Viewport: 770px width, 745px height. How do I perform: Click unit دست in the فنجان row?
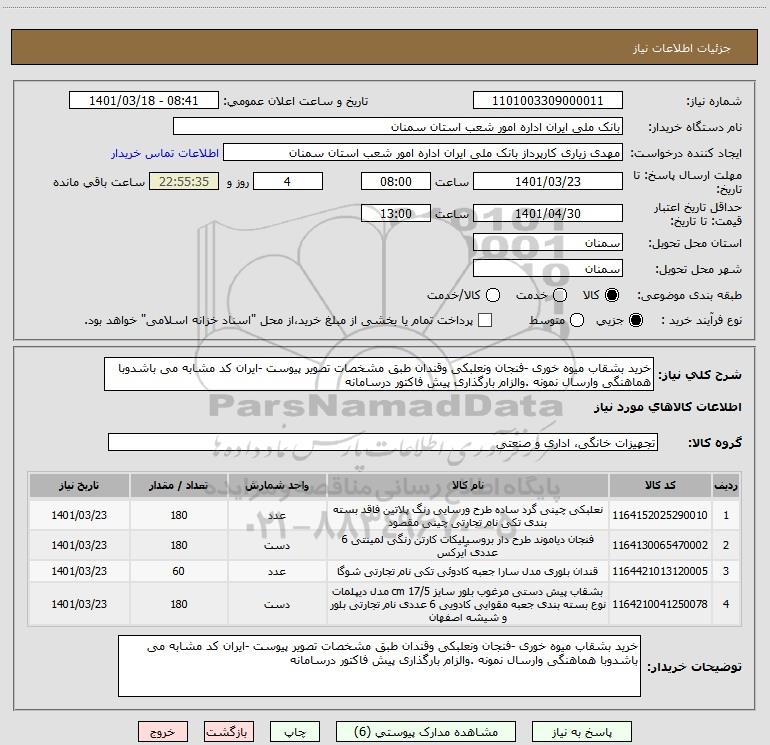tap(277, 545)
